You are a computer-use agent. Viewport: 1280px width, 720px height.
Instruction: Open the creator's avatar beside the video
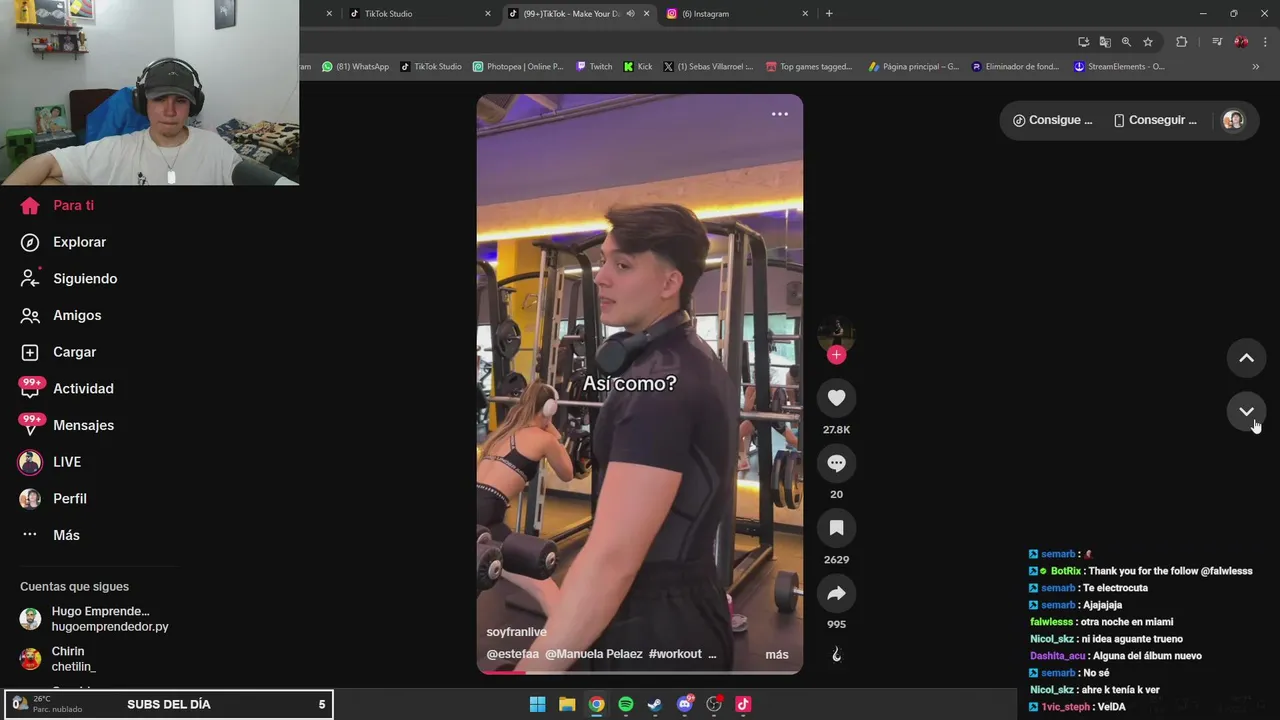click(x=836, y=335)
